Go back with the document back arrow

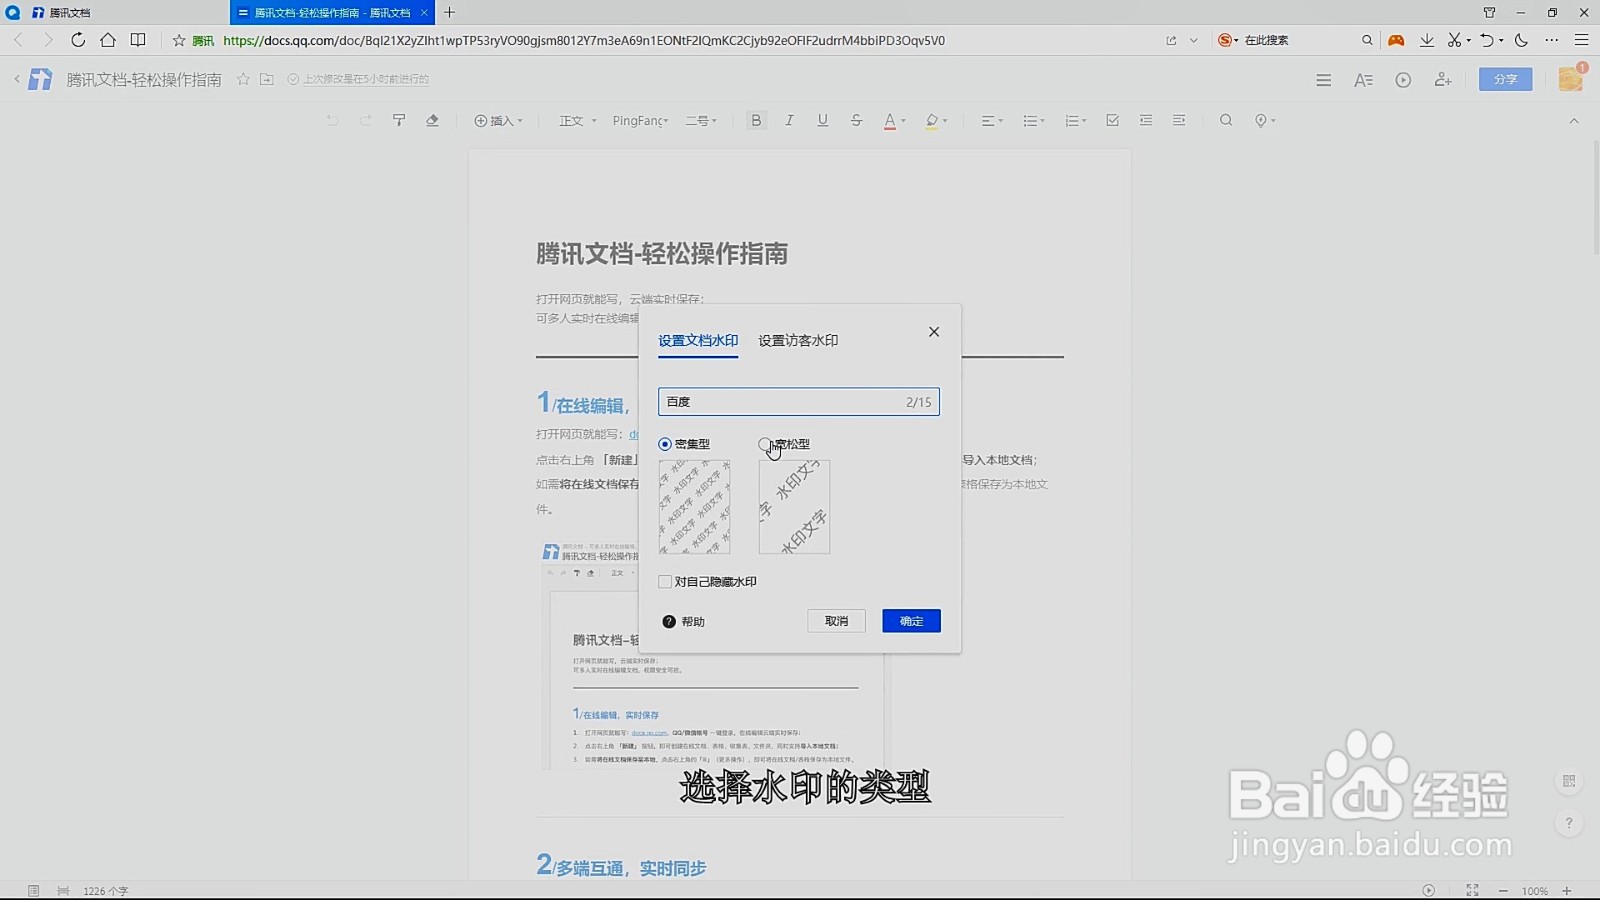pos(17,79)
